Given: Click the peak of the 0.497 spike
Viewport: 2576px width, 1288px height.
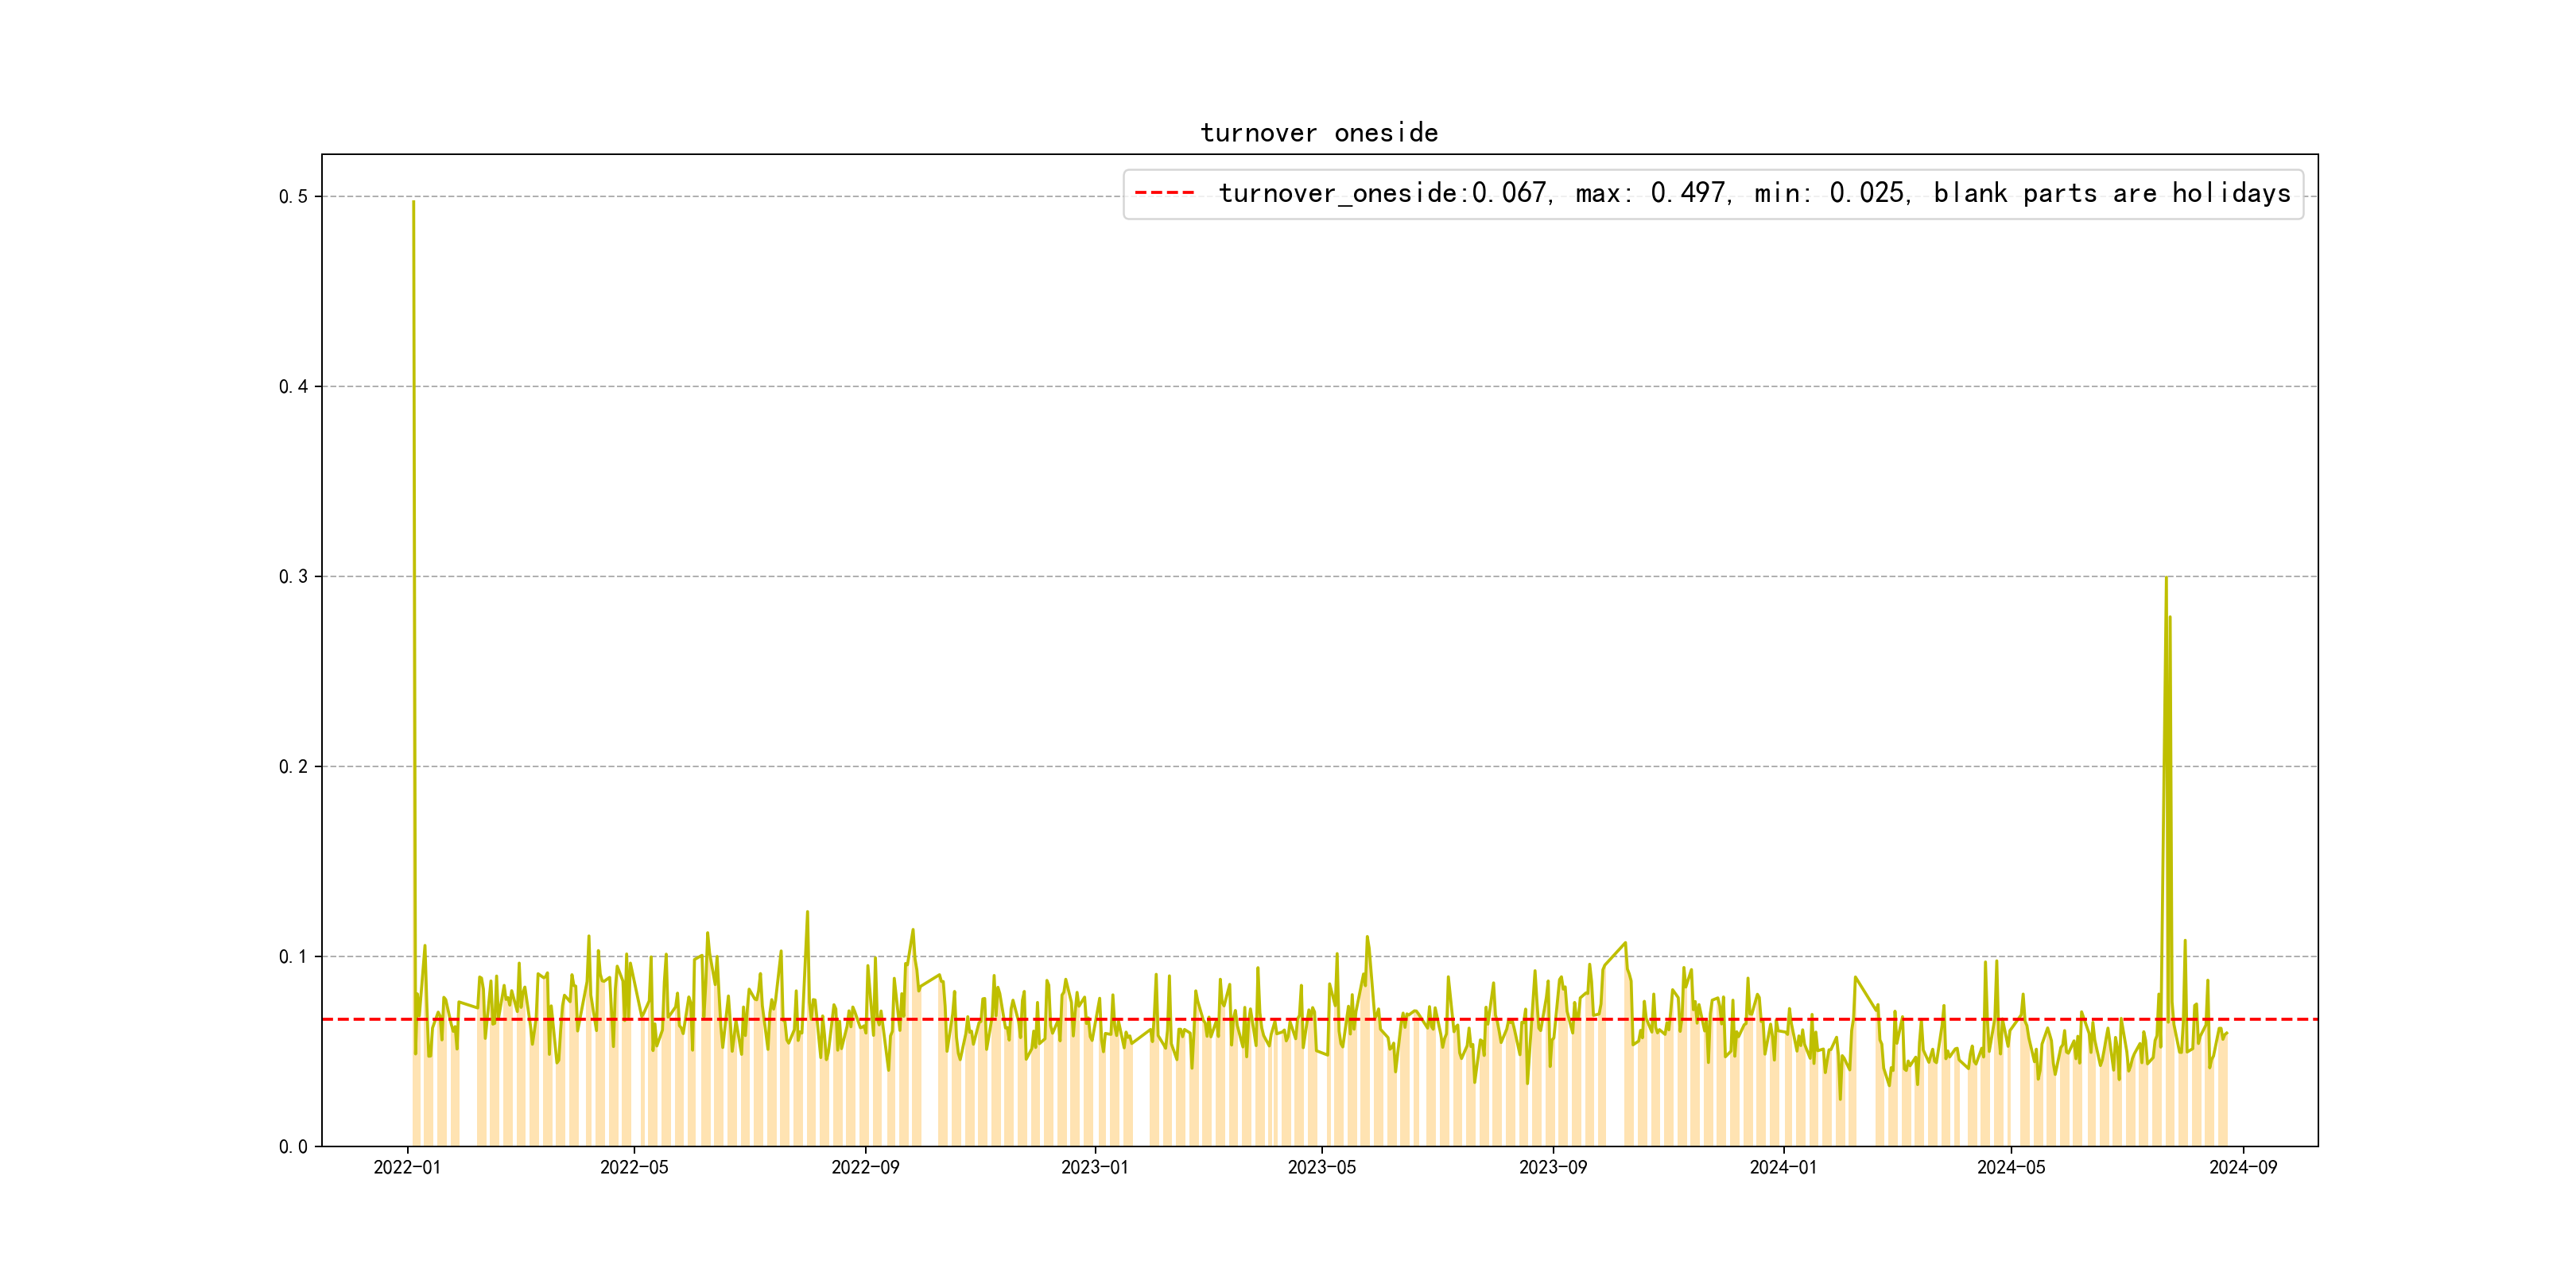Looking at the screenshot, I should pyautogui.click(x=413, y=203).
